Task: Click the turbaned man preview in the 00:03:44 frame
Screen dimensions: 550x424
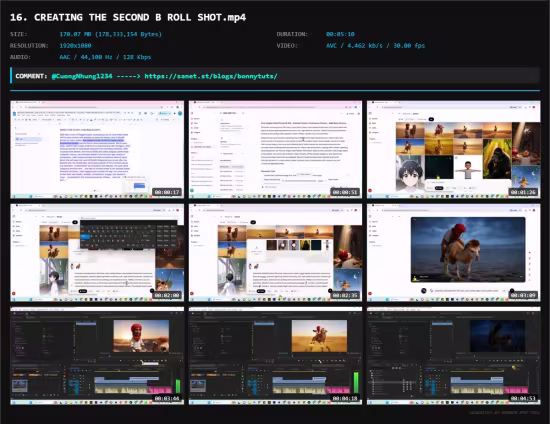Action: tap(141, 336)
